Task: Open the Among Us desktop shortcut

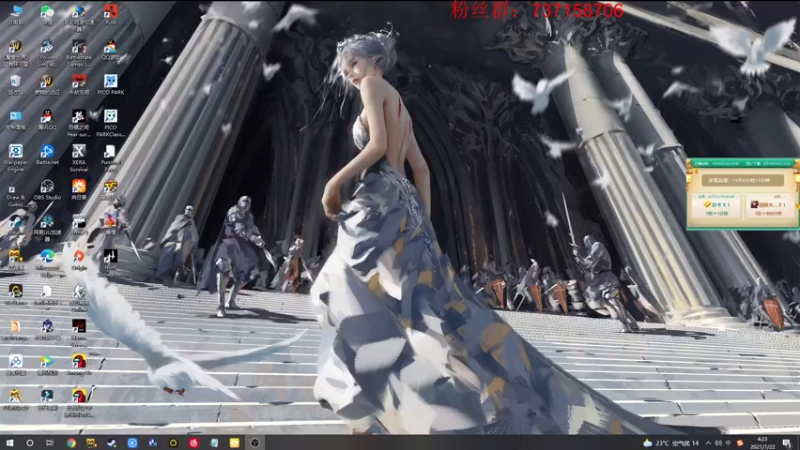Action: [79, 365]
